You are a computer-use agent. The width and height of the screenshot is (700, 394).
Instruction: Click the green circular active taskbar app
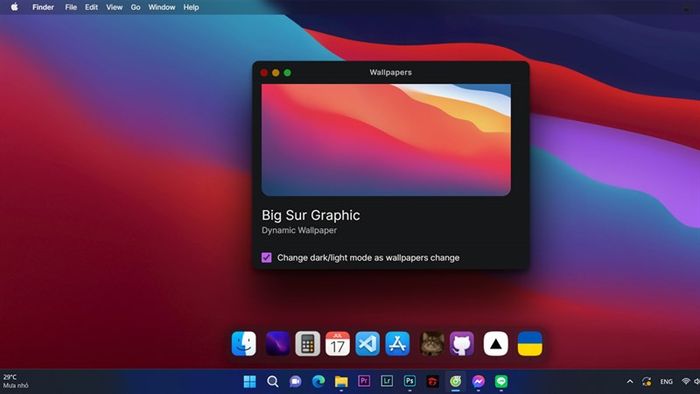click(x=455, y=382)
